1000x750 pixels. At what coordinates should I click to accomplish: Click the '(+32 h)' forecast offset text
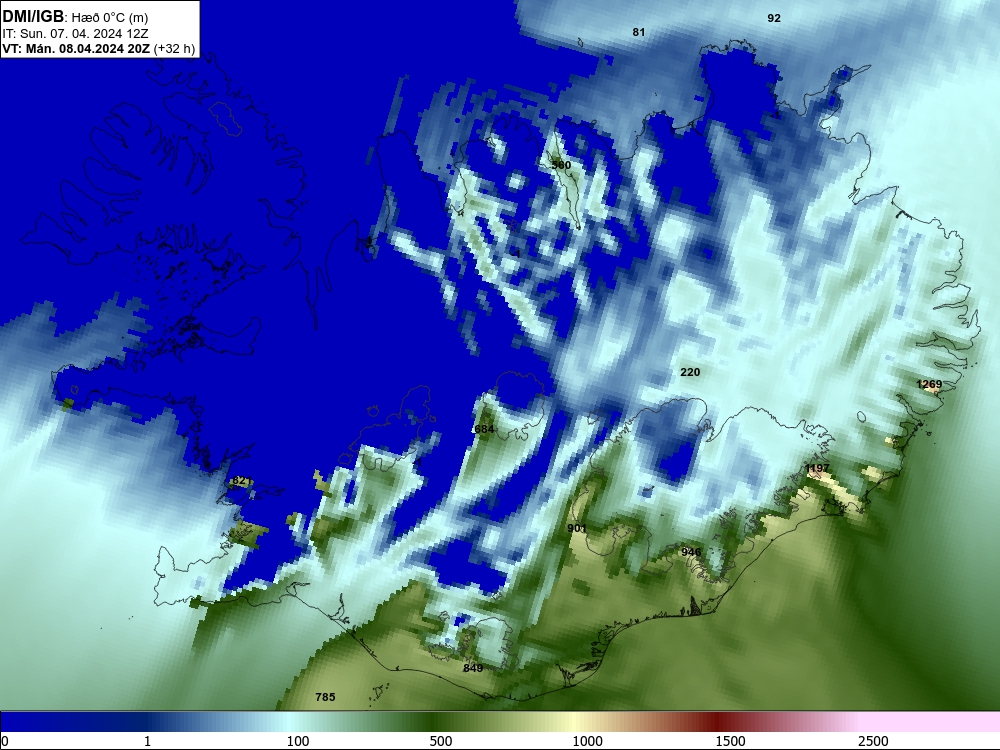pyautogui.click(x=174, y=48)
